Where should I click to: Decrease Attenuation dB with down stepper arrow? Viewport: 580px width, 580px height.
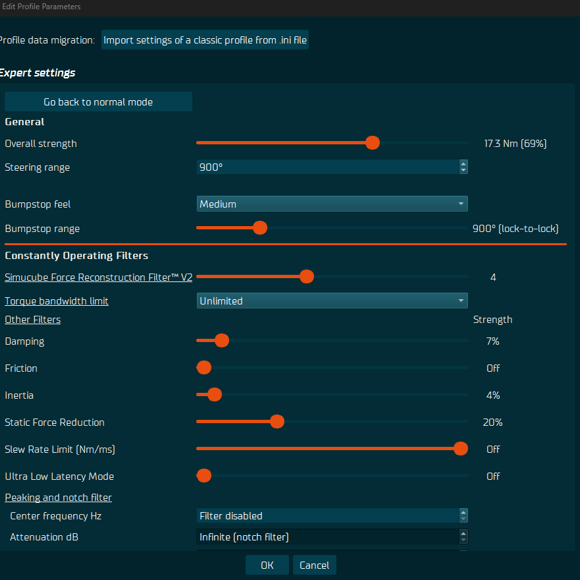point(463,540)
